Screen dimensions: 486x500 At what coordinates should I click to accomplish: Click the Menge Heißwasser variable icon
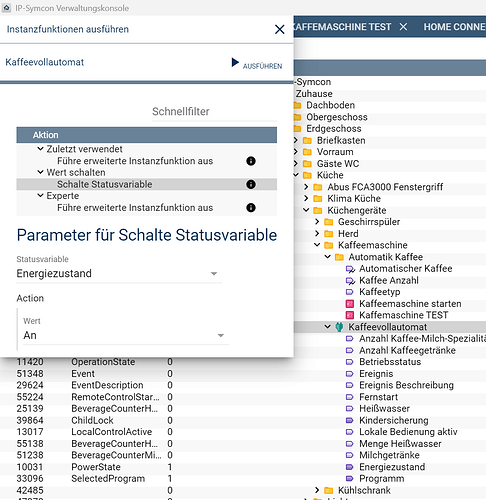pyautogui.click(x=349, y=444)
